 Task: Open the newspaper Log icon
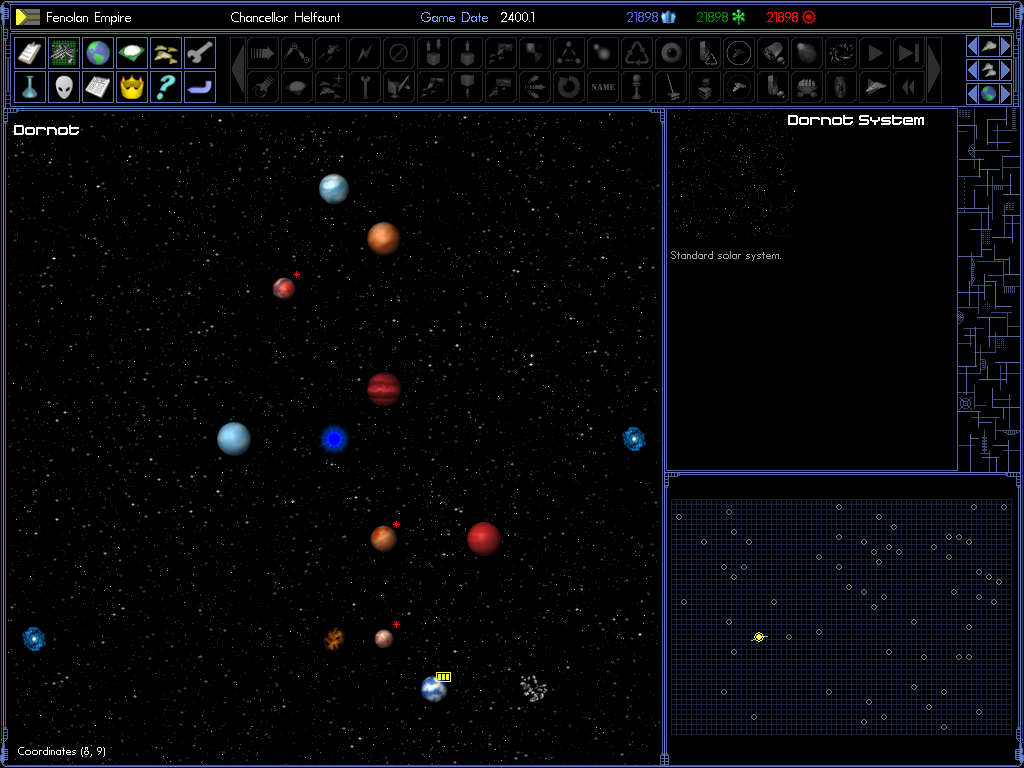98,87
